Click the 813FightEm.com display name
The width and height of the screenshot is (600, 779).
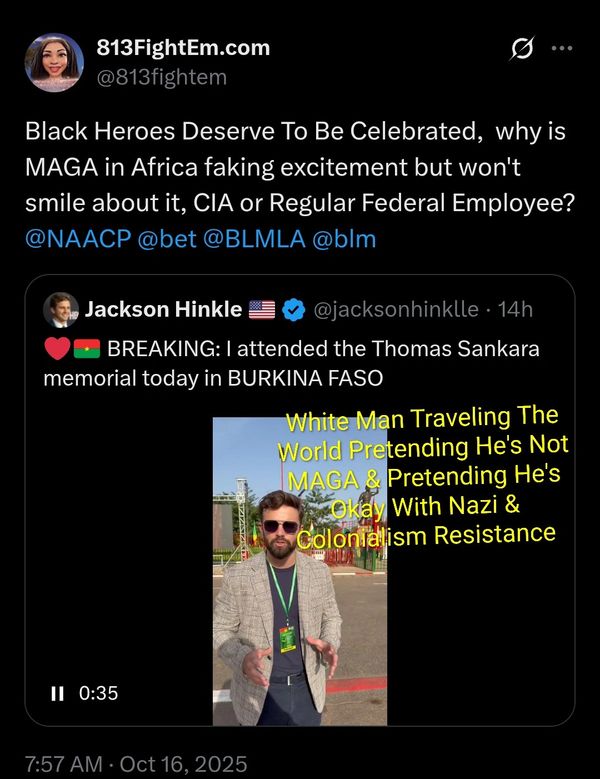183,48
